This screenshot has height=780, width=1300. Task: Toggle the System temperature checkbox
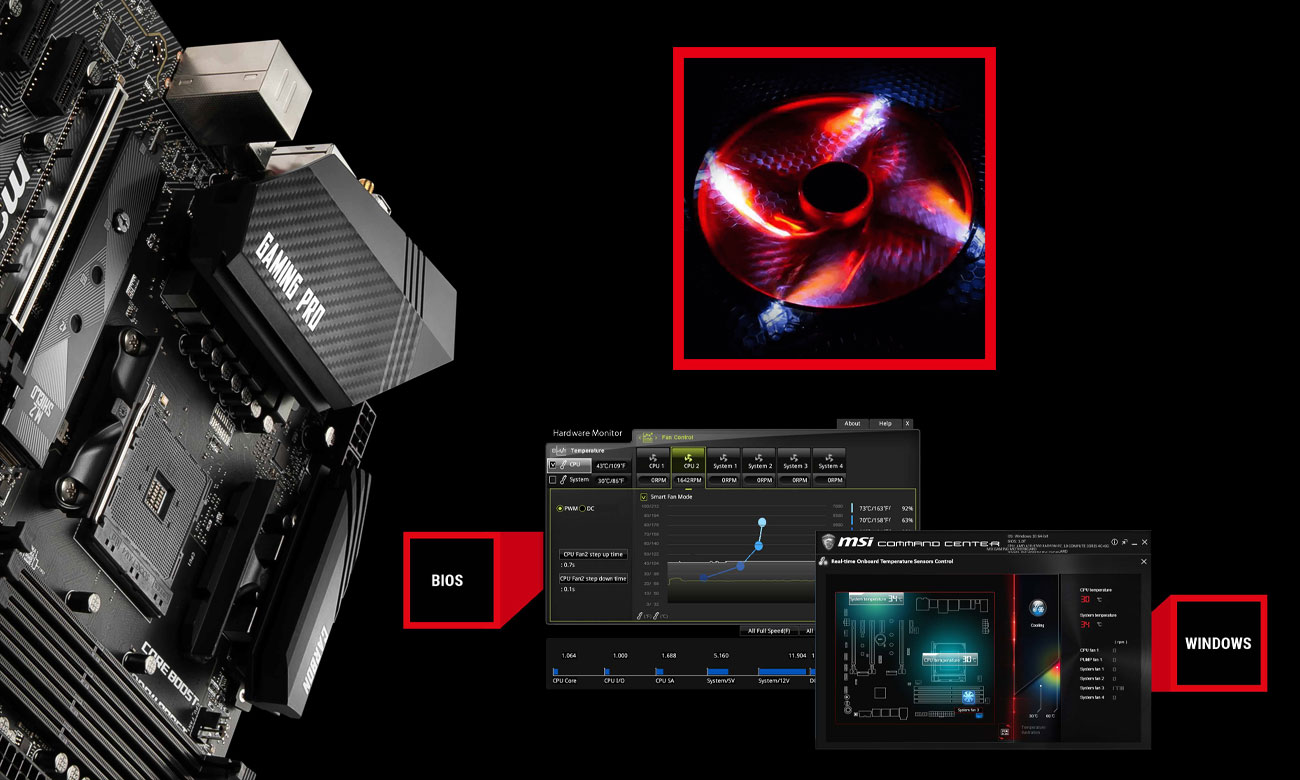tap(552, 480)
